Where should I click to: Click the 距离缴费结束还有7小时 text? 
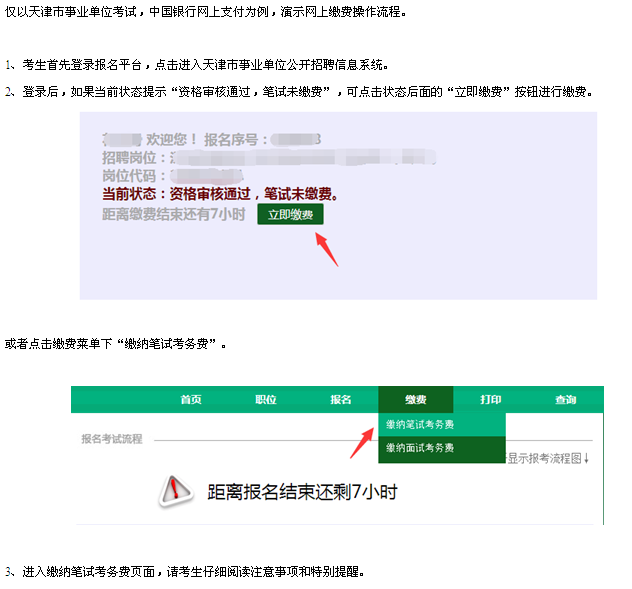coord(174,214)
